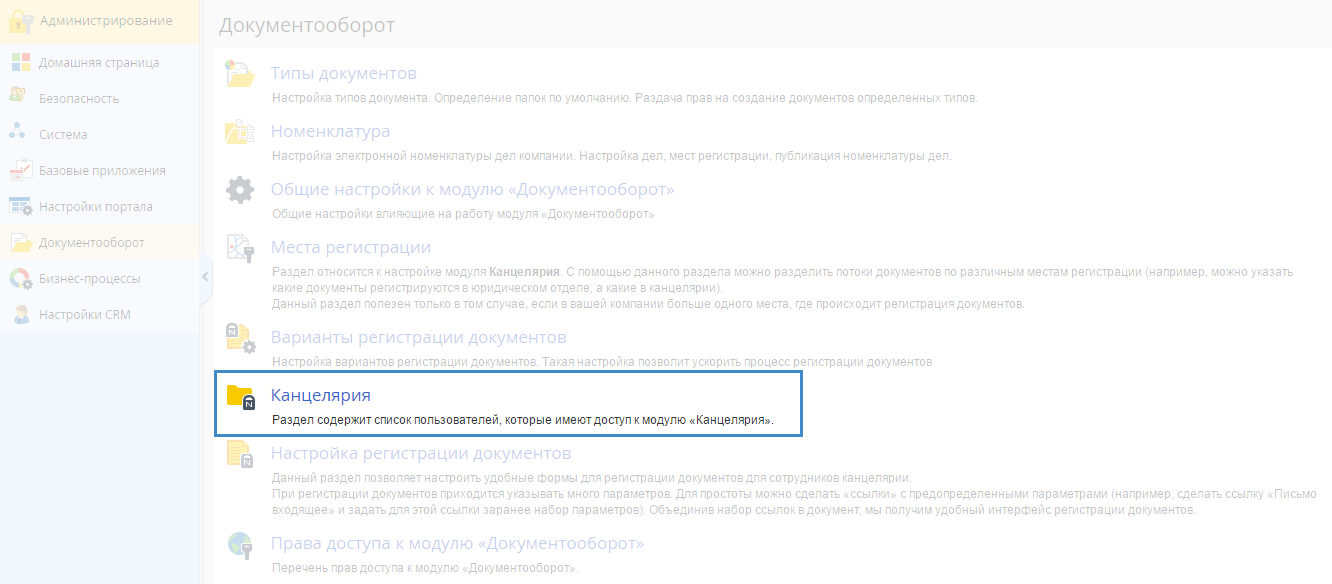Open Варианты регистрации документов link
The width and height of the screenshot is (1332, 584).
(x=419, y=338)
